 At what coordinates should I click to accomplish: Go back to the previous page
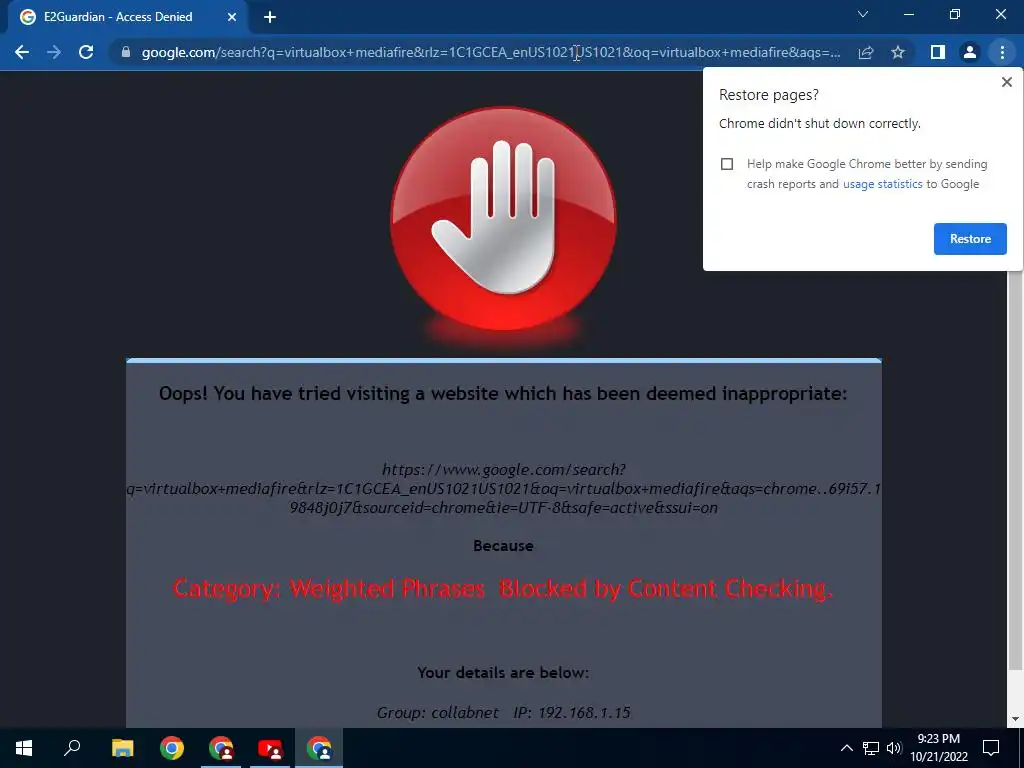pyautogui.click(x=22, y=52)
